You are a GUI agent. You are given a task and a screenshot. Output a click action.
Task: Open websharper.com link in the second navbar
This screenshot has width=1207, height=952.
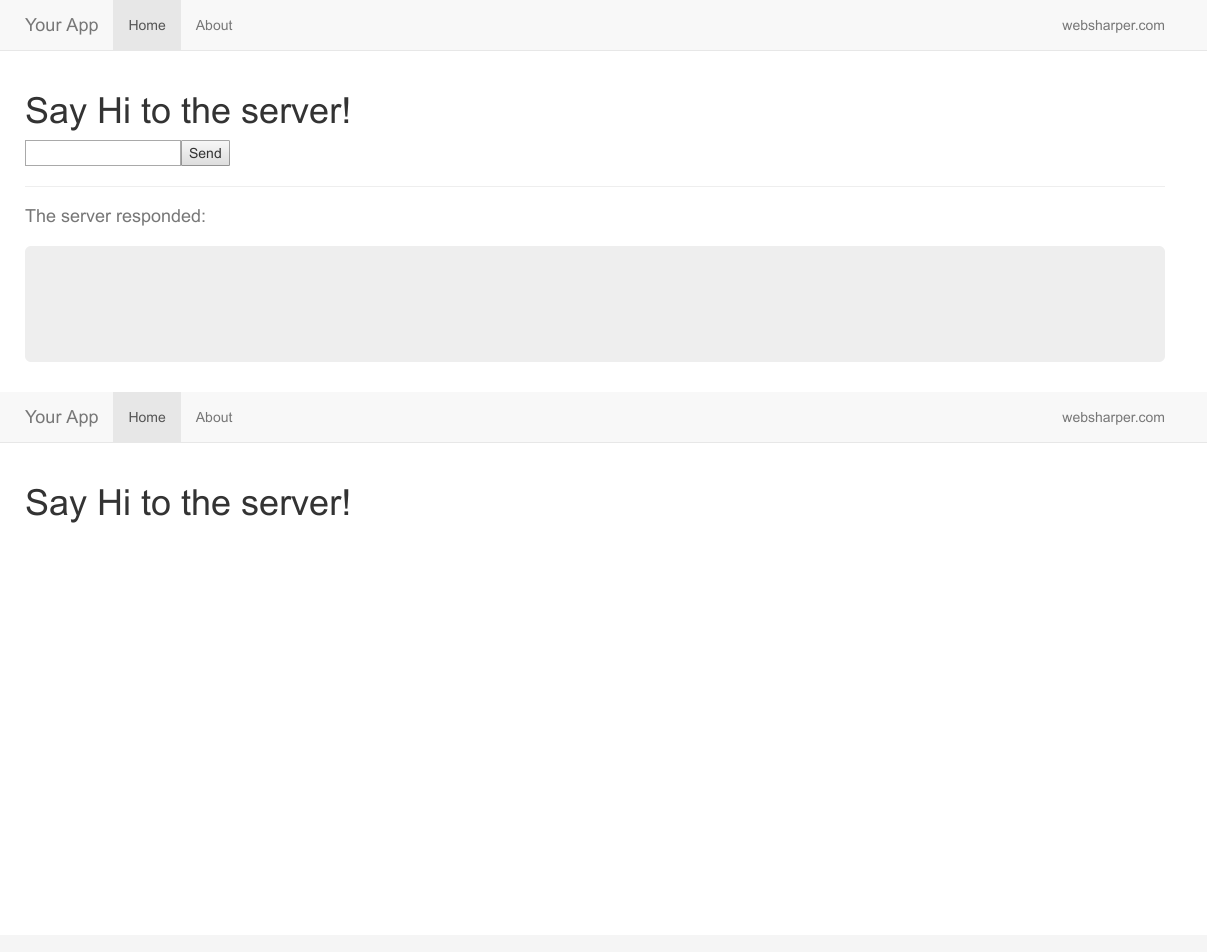[x=1113, y=417]
